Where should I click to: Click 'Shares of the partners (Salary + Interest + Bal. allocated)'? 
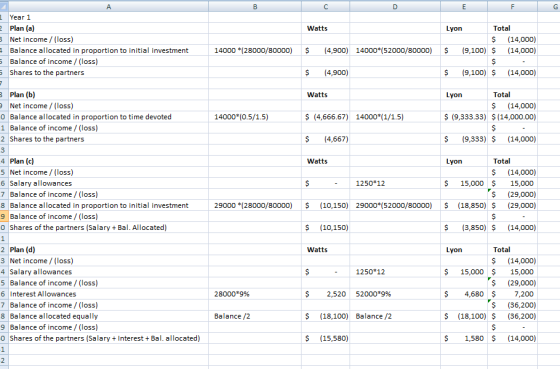click(105, 338)
